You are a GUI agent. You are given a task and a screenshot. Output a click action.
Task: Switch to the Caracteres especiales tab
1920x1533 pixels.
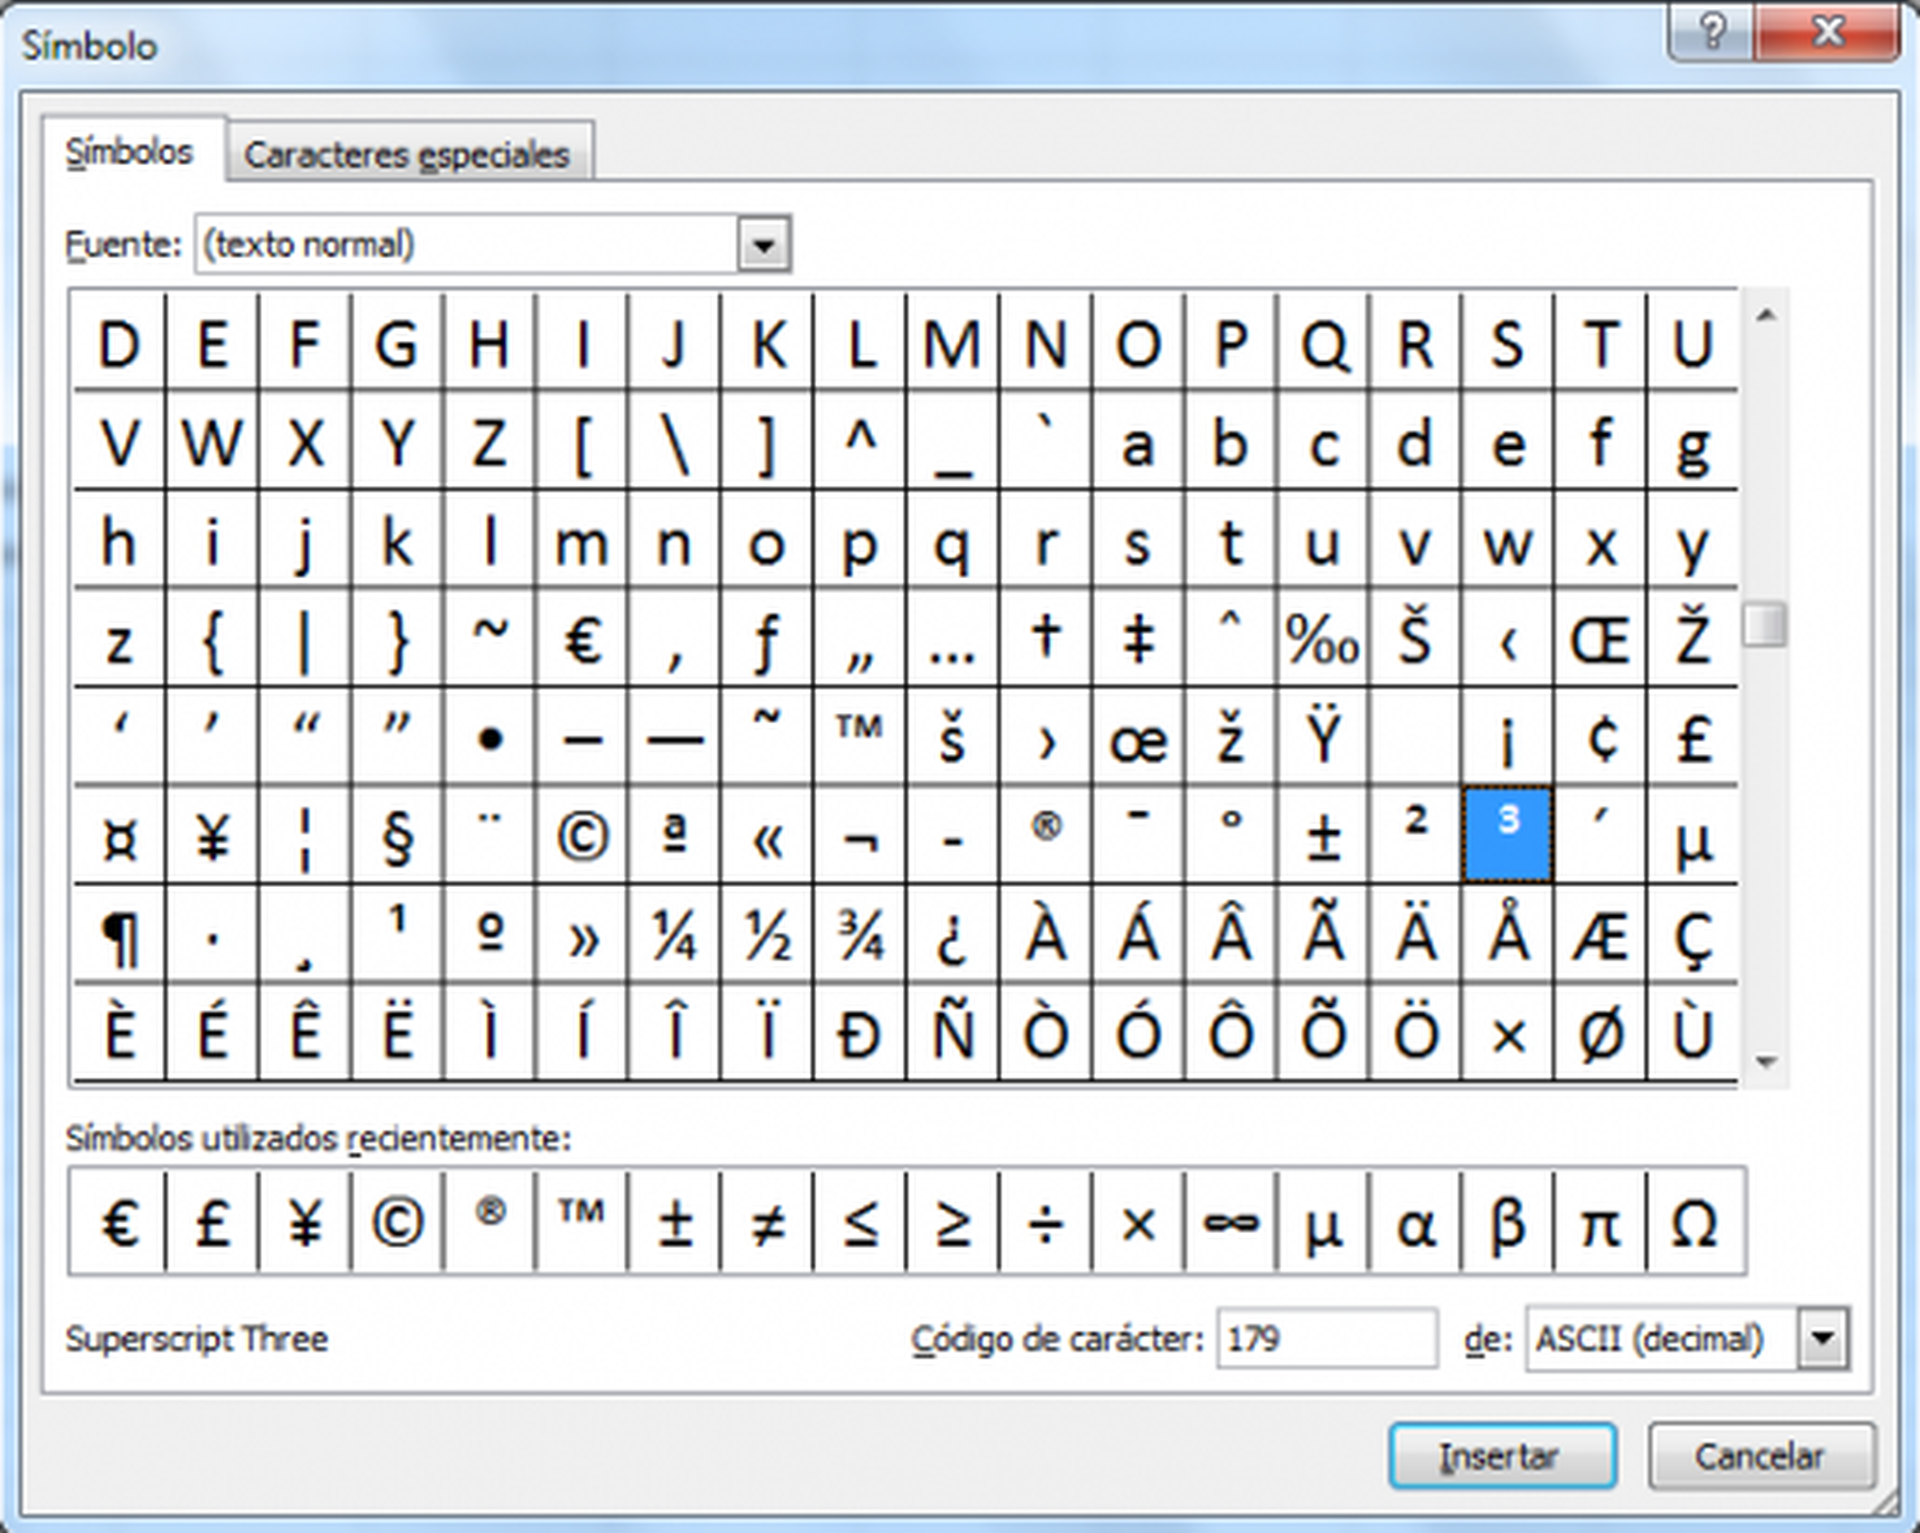point(408,152)
